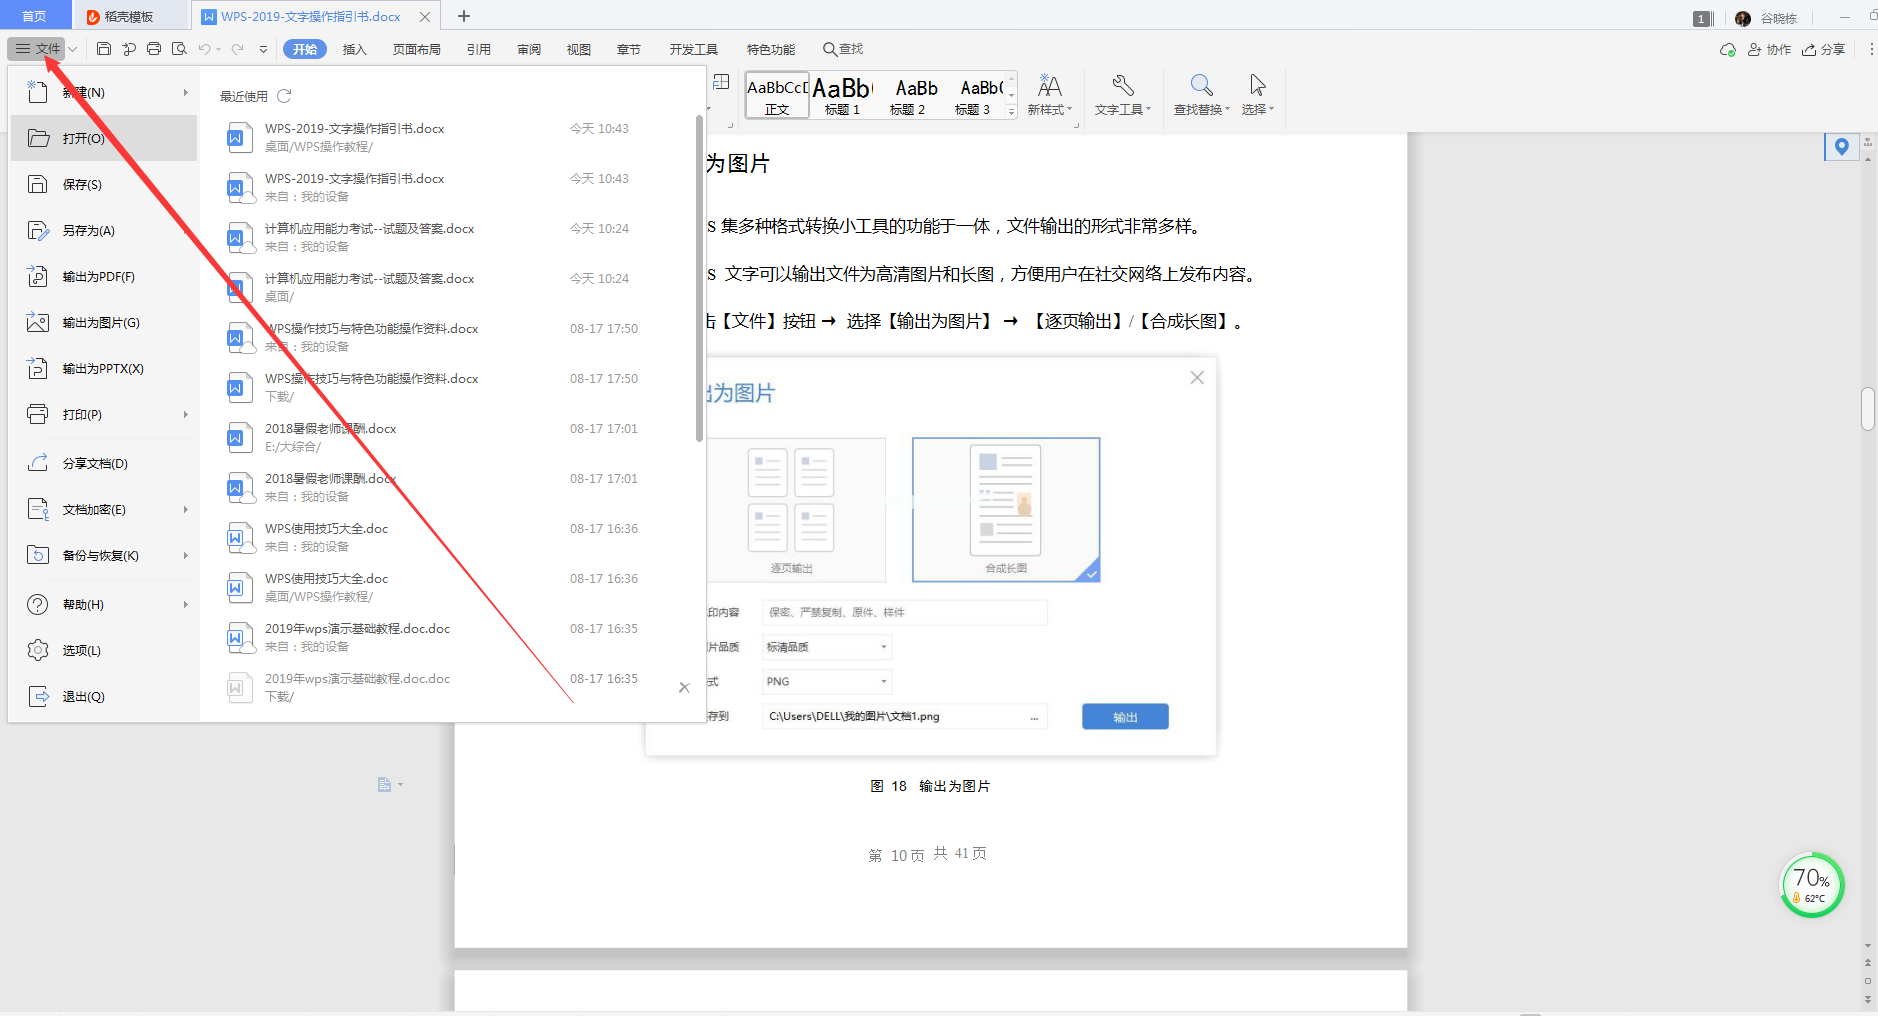Click the 70% performance monitor widget

(x=1812, y=885)
